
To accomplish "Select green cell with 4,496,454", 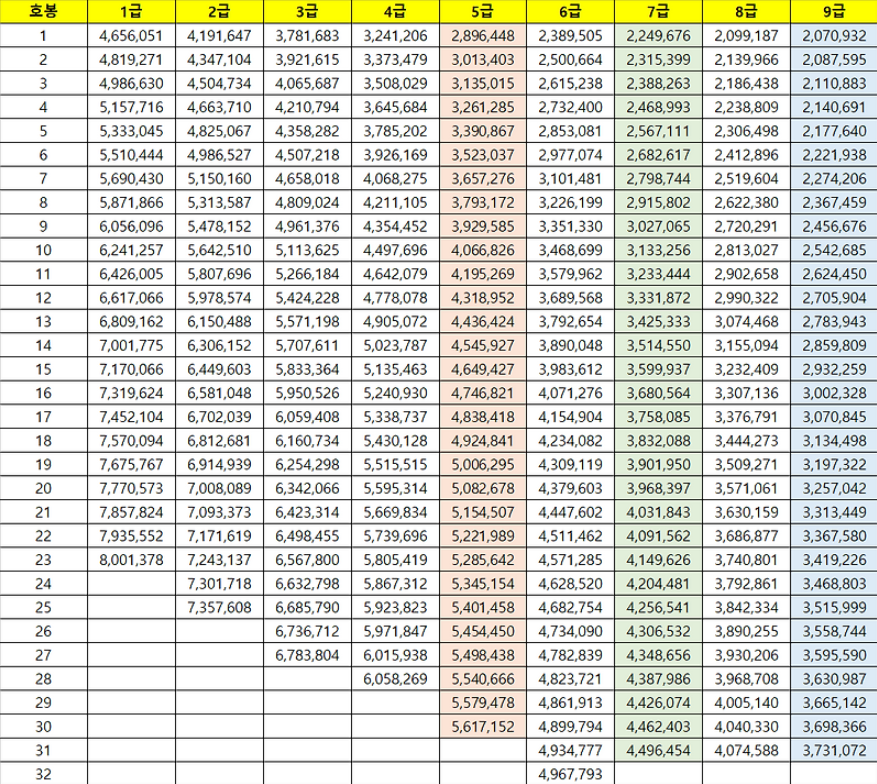I will click(x=658, y=749).
